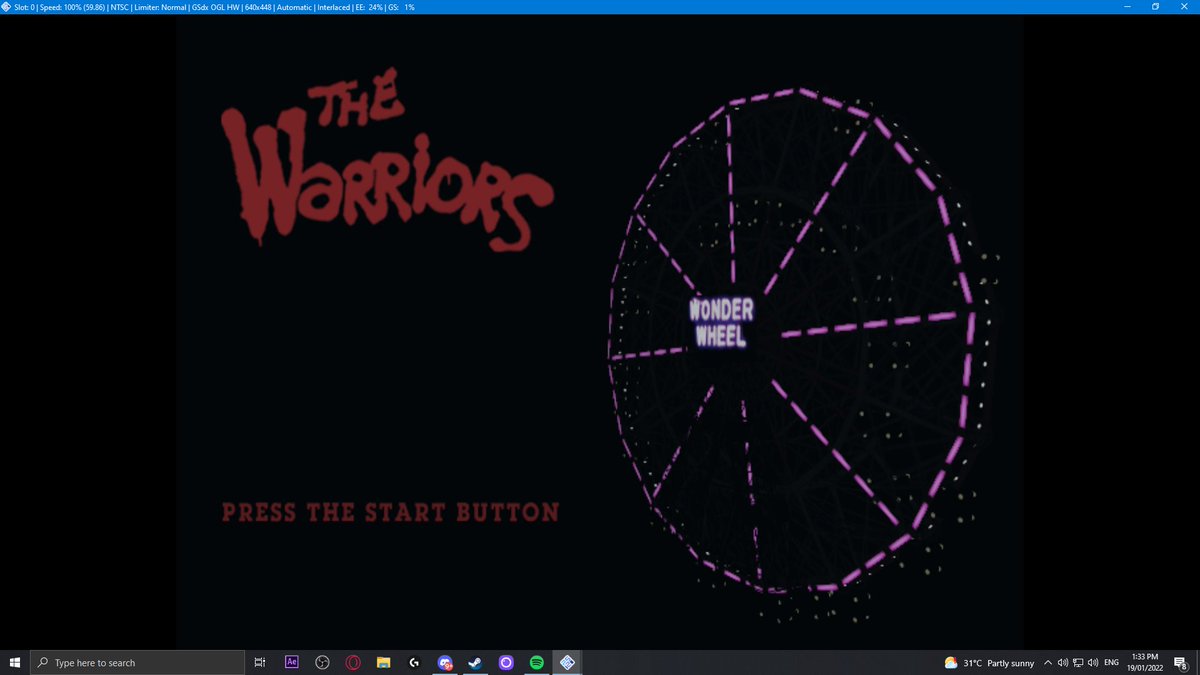Click the PCSX2 icon in the title bar

click(x=7, y=7)
